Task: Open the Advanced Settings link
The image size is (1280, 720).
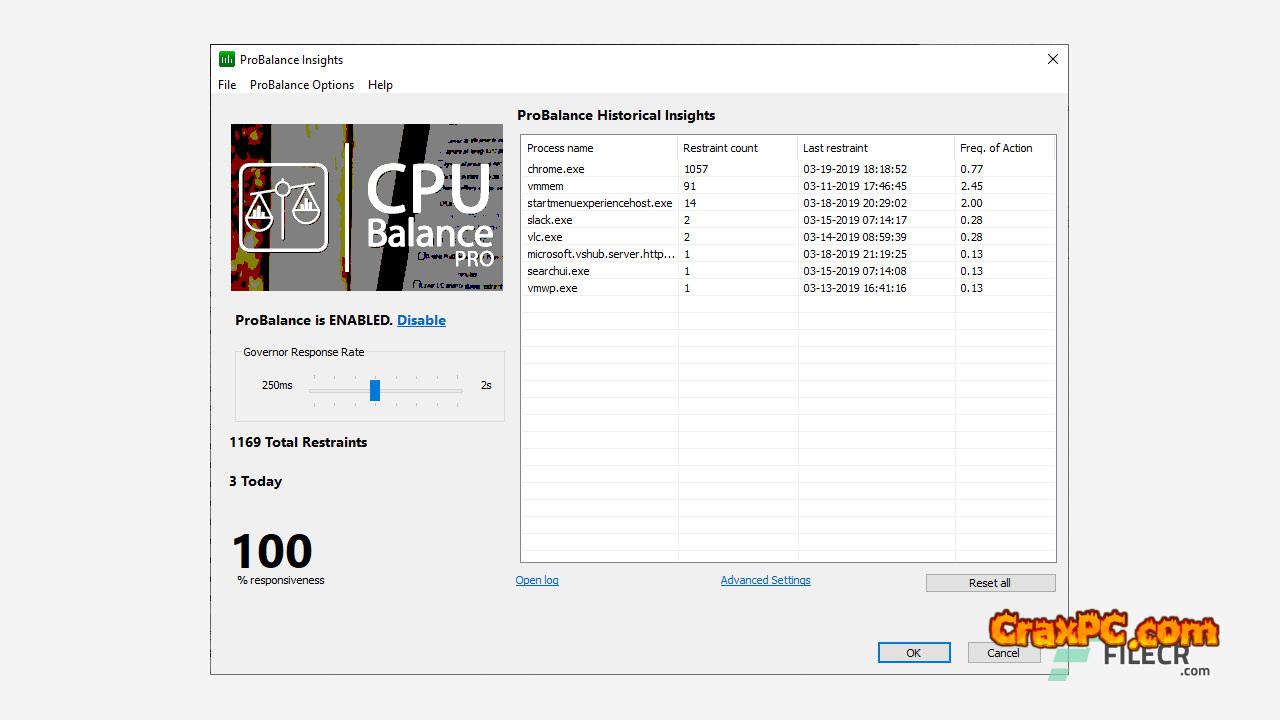Action: [765, 580]
